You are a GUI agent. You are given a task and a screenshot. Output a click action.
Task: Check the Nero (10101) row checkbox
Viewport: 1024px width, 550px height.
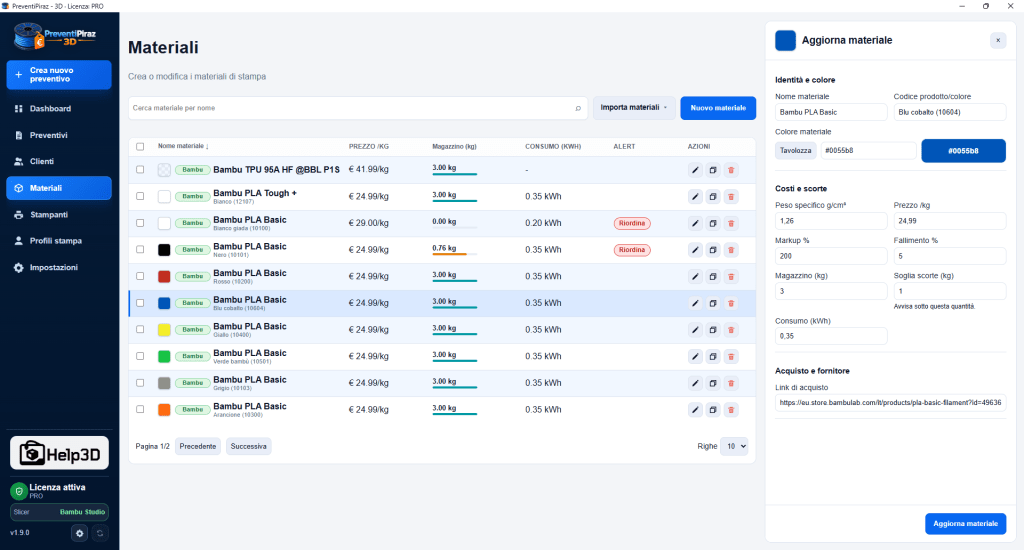[140, 250]
